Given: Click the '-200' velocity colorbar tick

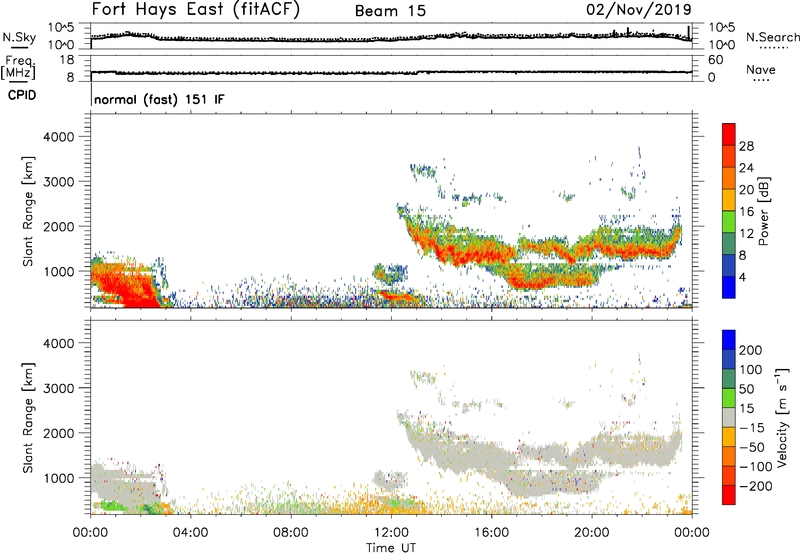Looking at the screenshot, I should pos(755,486).
